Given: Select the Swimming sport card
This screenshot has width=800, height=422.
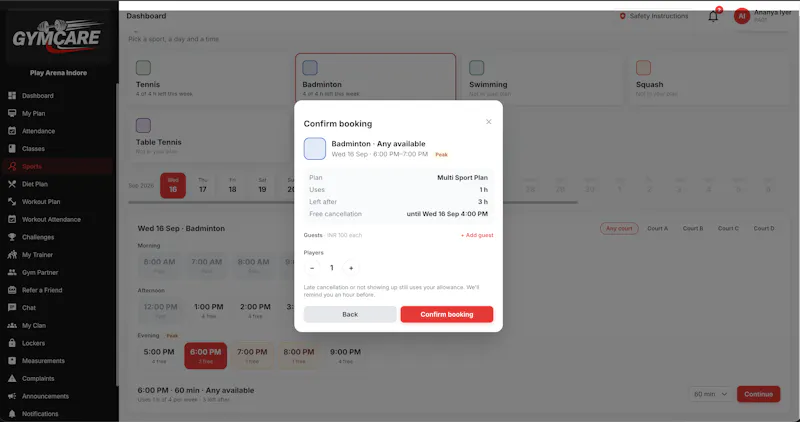Looking at the screenshot, I should [542, 79].
